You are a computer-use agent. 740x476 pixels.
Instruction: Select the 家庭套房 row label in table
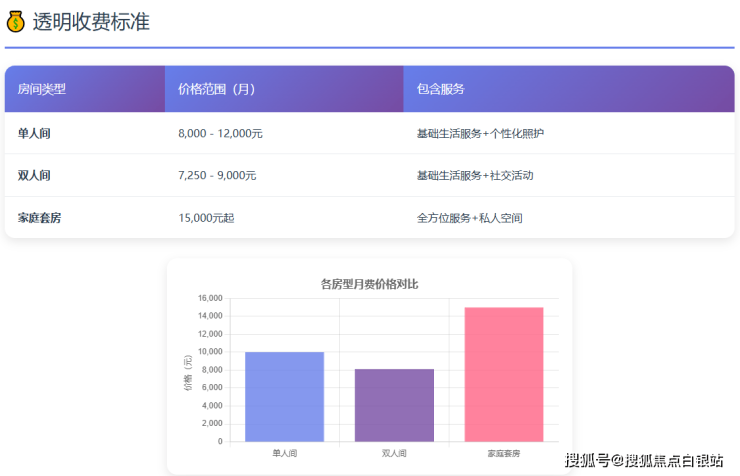(39, 217)
